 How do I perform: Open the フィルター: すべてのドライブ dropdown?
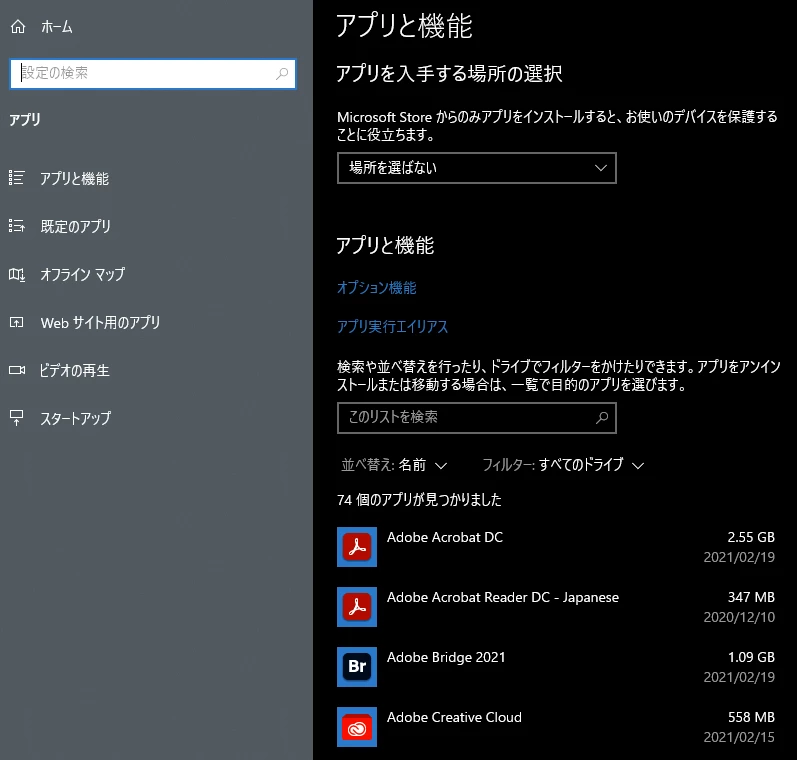(563, 465)
